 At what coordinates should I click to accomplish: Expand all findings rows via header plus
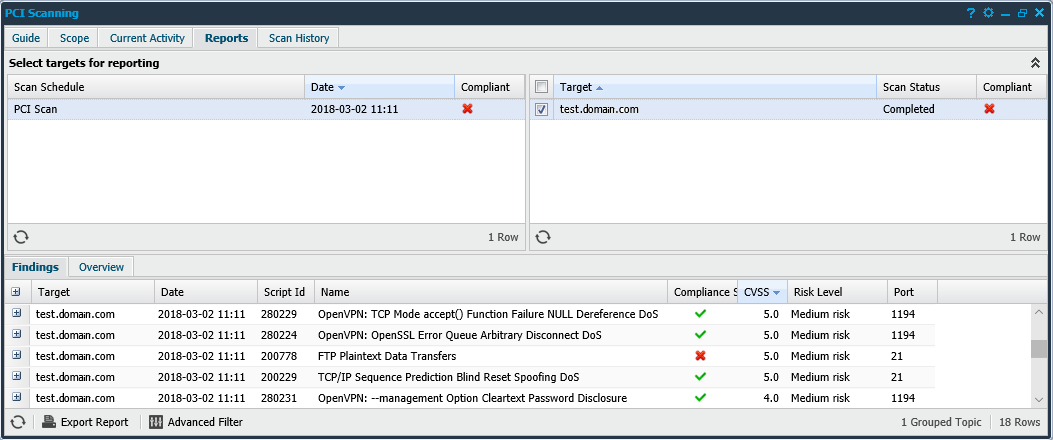16,292
